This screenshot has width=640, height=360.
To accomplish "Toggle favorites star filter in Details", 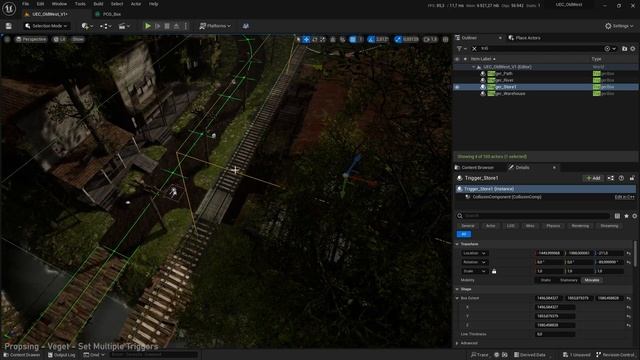I will 626,216.
